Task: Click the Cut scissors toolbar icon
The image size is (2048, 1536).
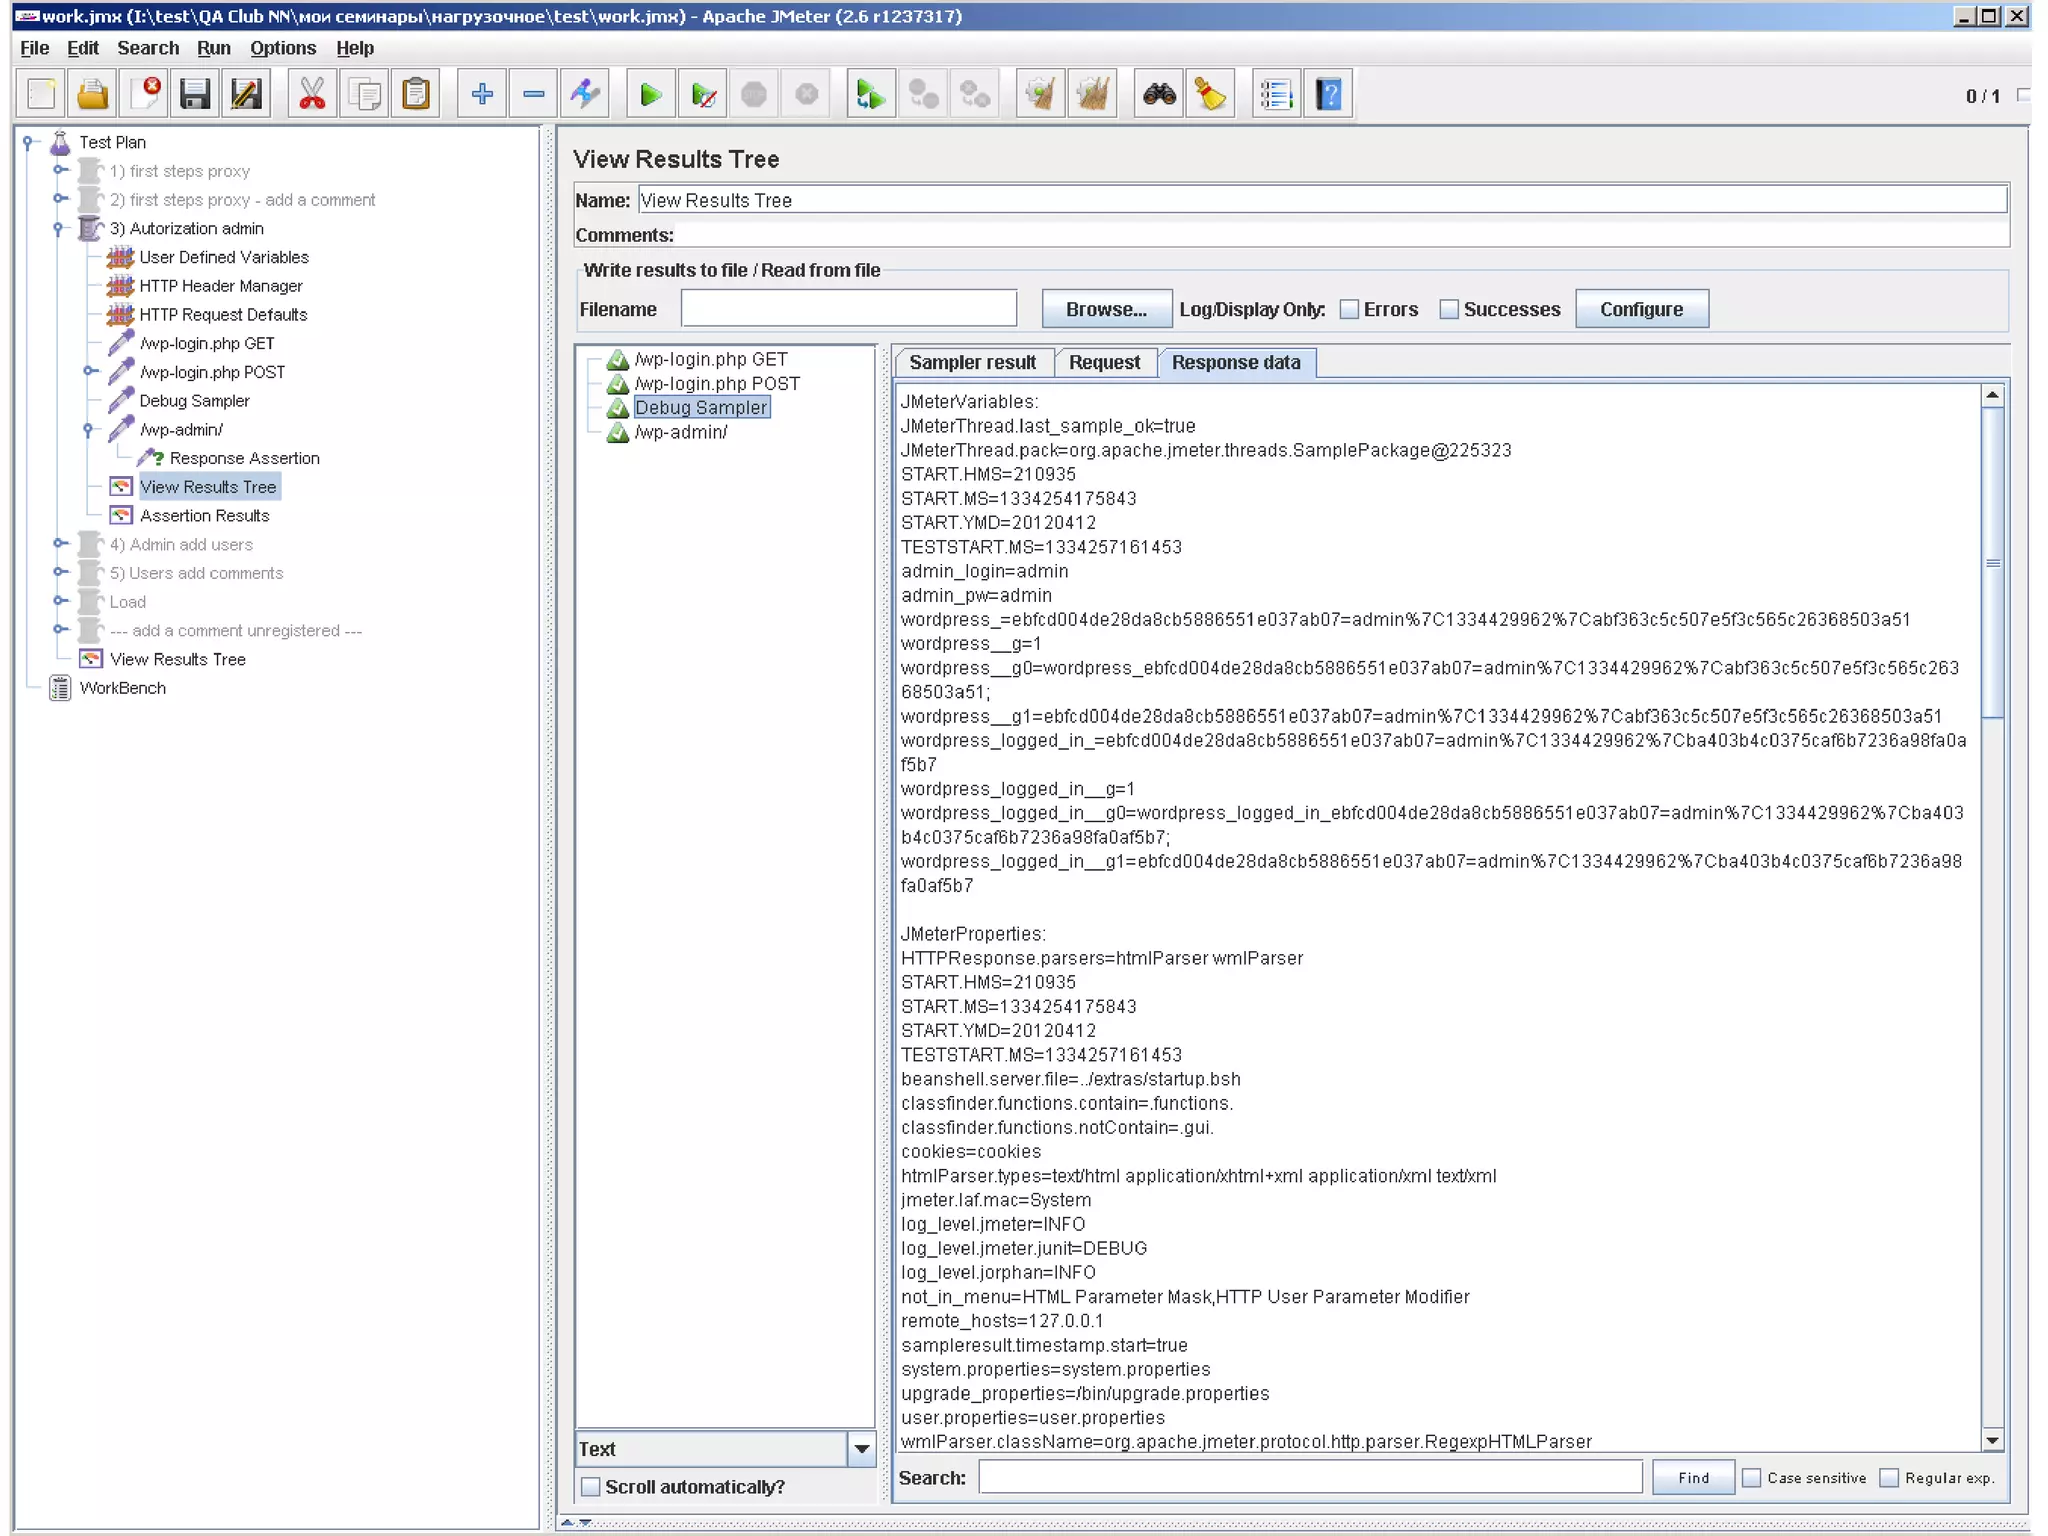Action: pyautogui.click(x=312, y=95)
